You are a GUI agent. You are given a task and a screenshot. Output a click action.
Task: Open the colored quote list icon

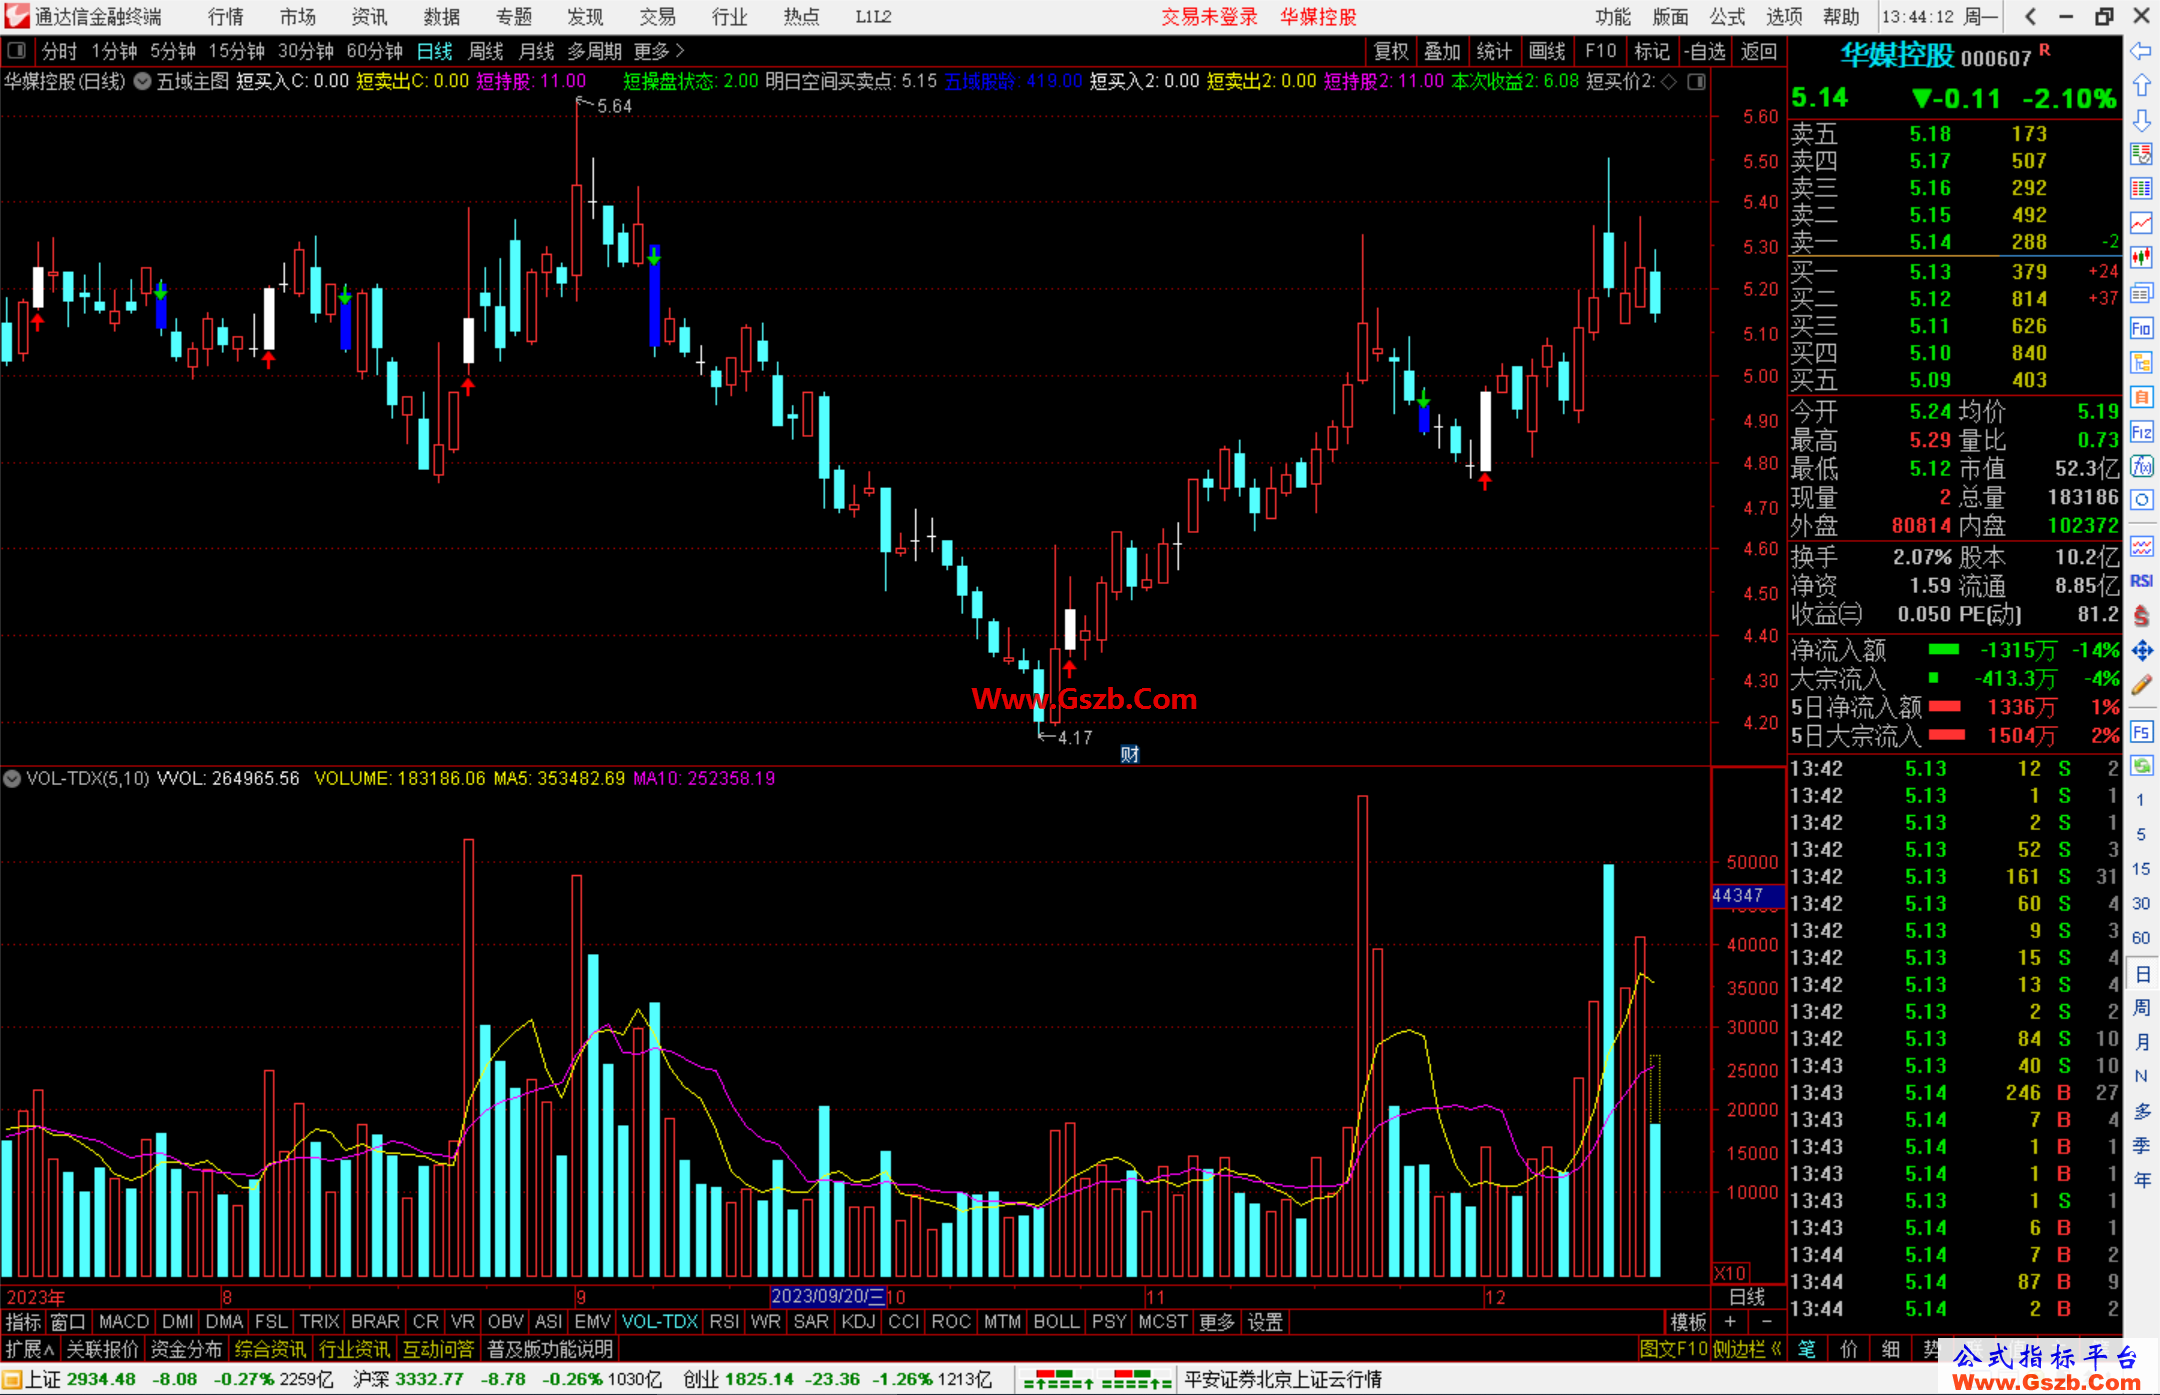click(x=2141, y=154)
